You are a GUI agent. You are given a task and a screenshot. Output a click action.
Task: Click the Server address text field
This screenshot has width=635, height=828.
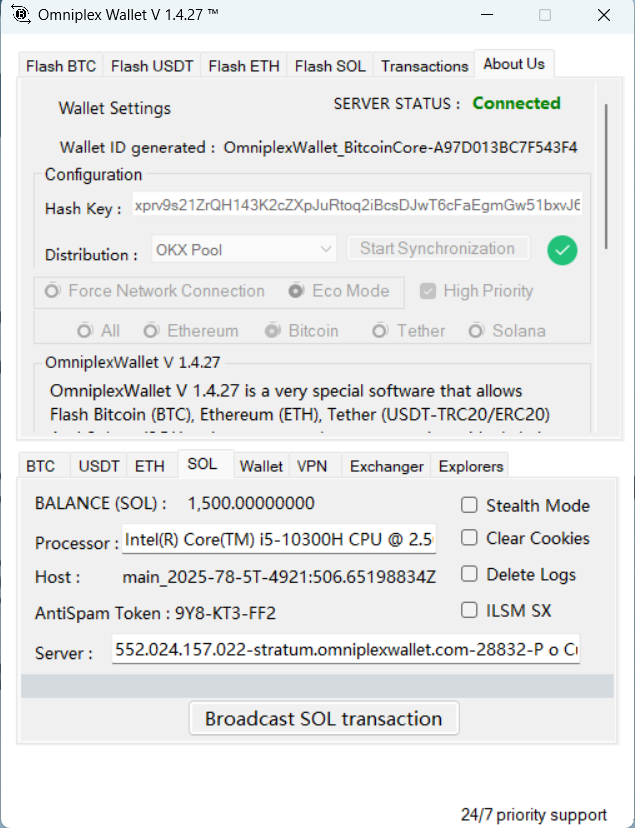point(346,650)
